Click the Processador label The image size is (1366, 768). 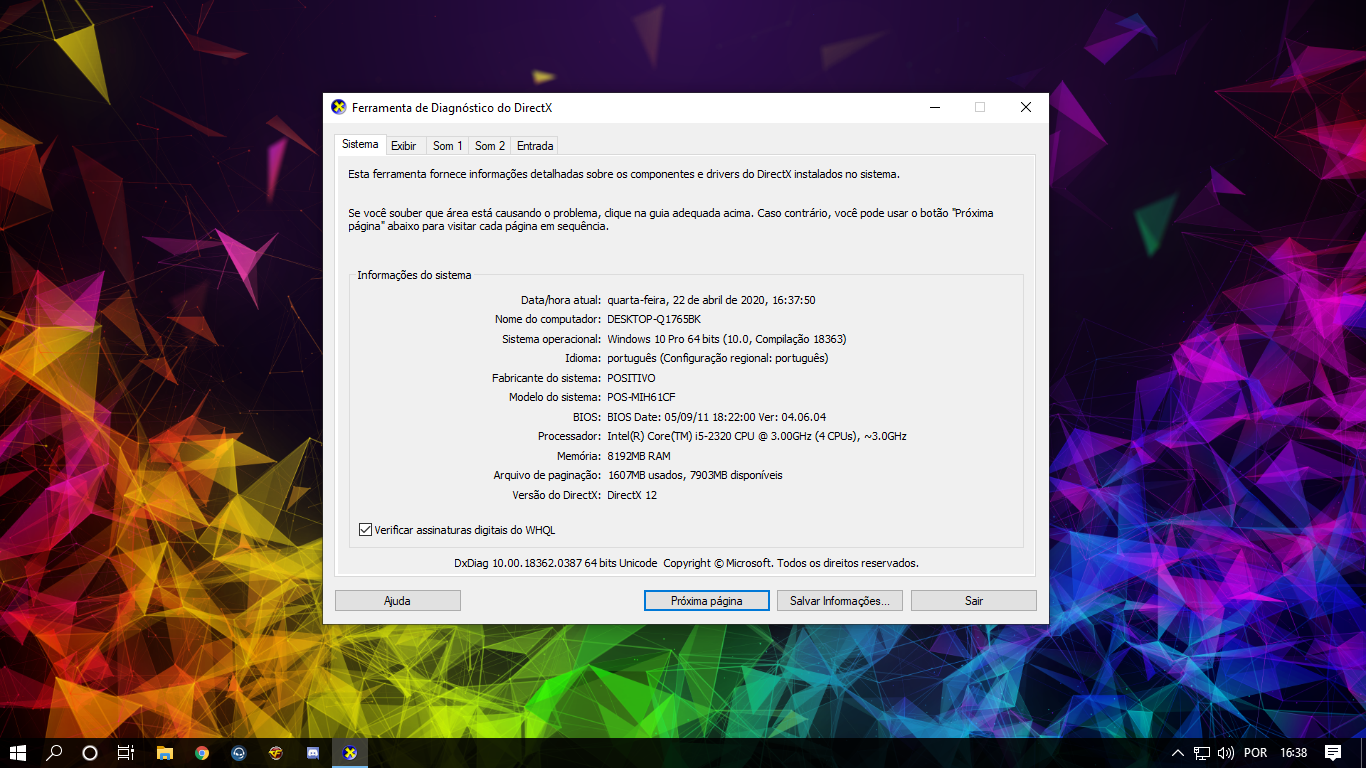pyautogui.click(x=569, y=436)
